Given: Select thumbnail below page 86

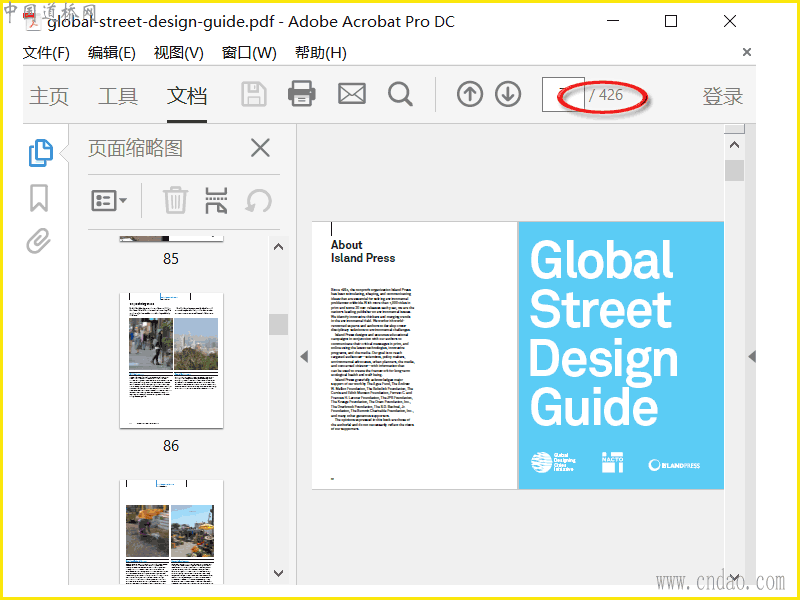Looking at the screenshot, I should click(x=171, y=532).
